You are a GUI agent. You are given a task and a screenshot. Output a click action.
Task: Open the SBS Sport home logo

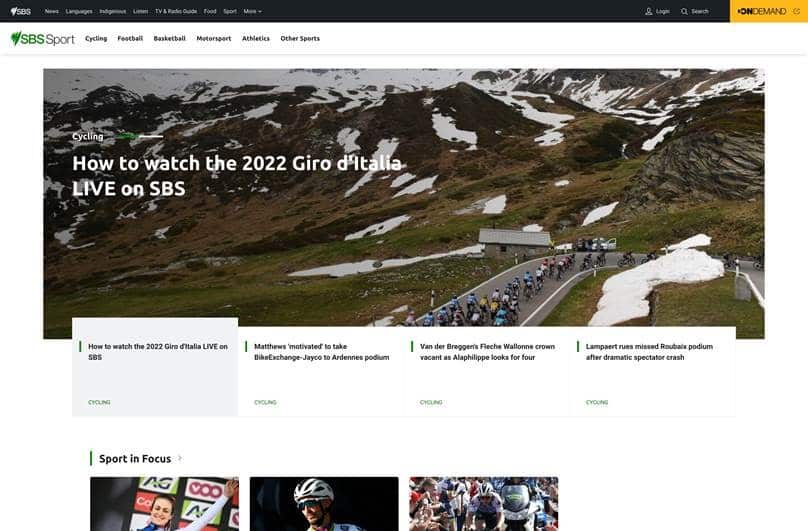[42, 38]
